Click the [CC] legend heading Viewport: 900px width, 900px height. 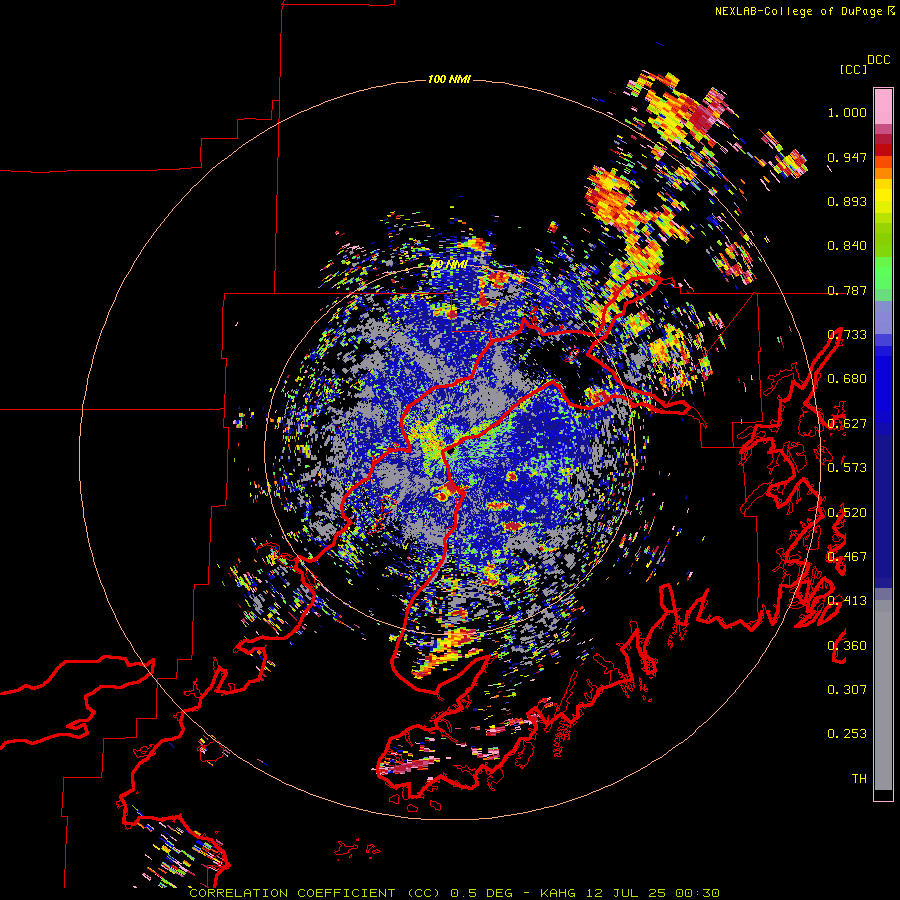coord(853,69)
